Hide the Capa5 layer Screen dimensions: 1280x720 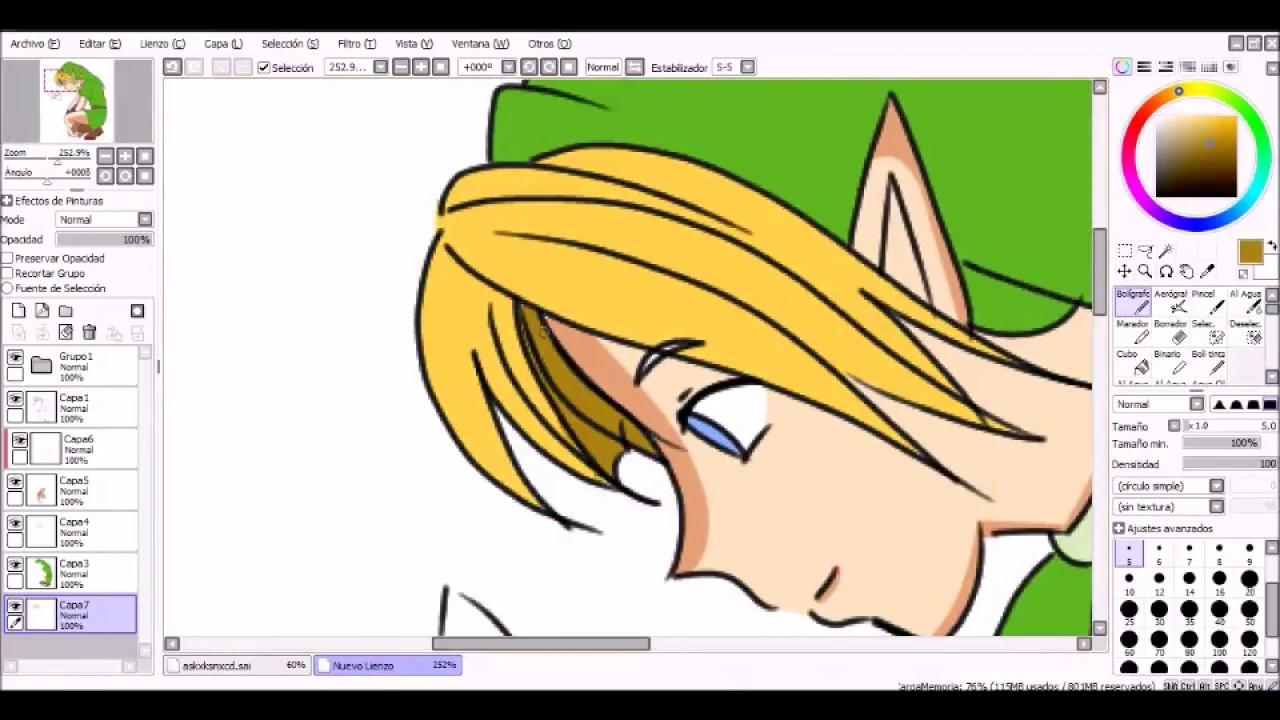[x=15, y=482]
